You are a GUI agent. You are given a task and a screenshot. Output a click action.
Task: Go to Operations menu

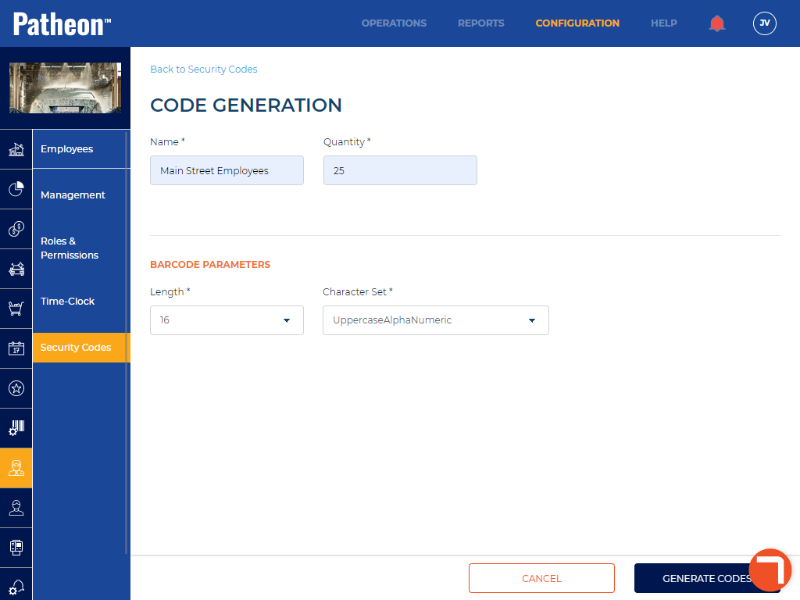394,23
